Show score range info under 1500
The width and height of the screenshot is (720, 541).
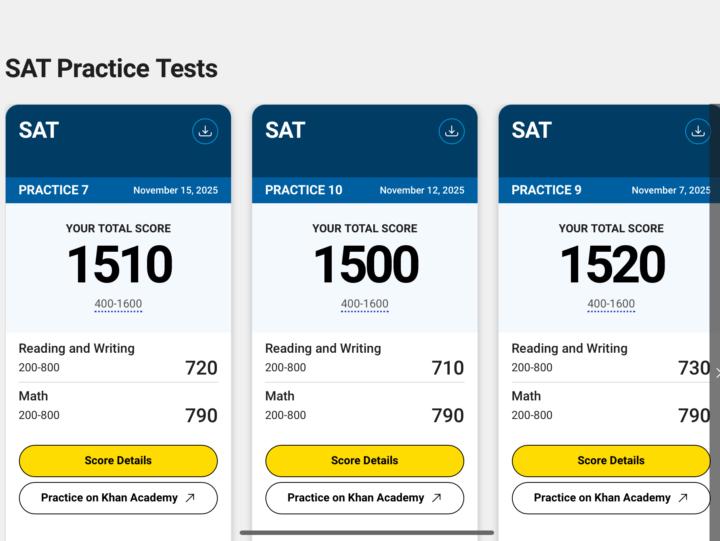click(x=364, y=304)
